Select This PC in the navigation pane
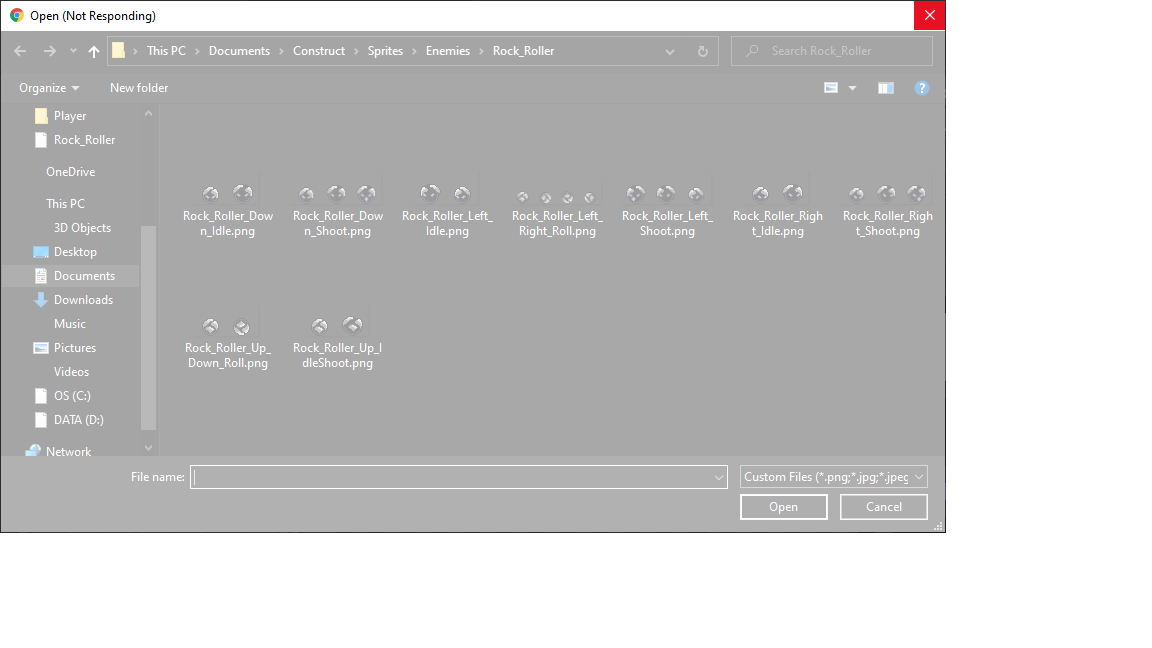 coord(65,204)
